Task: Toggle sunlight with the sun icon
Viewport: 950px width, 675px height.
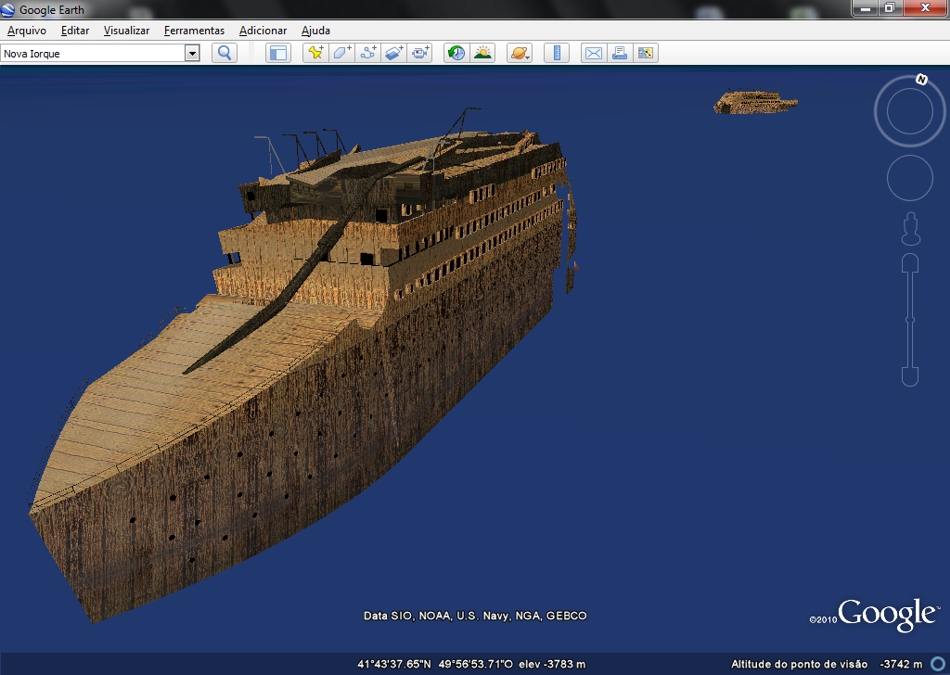Action: [x=481, y=52]
